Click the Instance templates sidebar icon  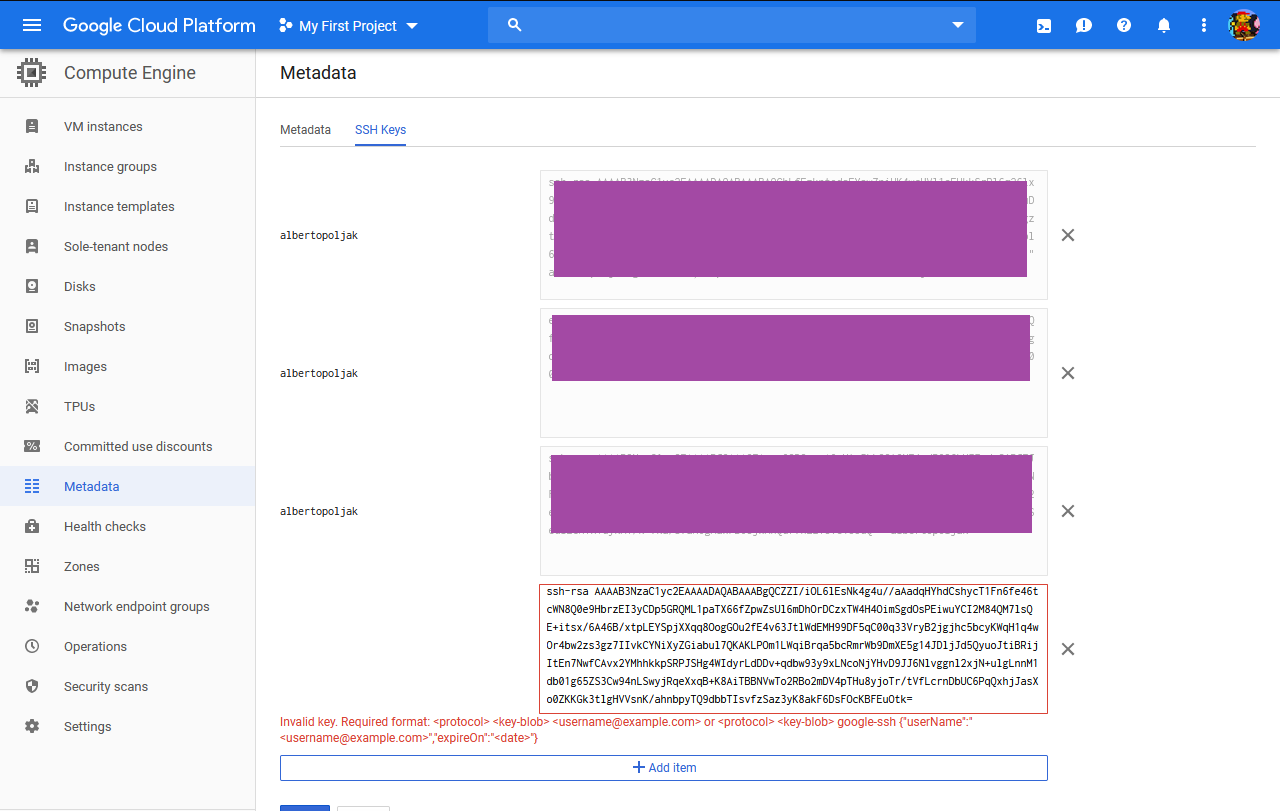coord(32,207)
